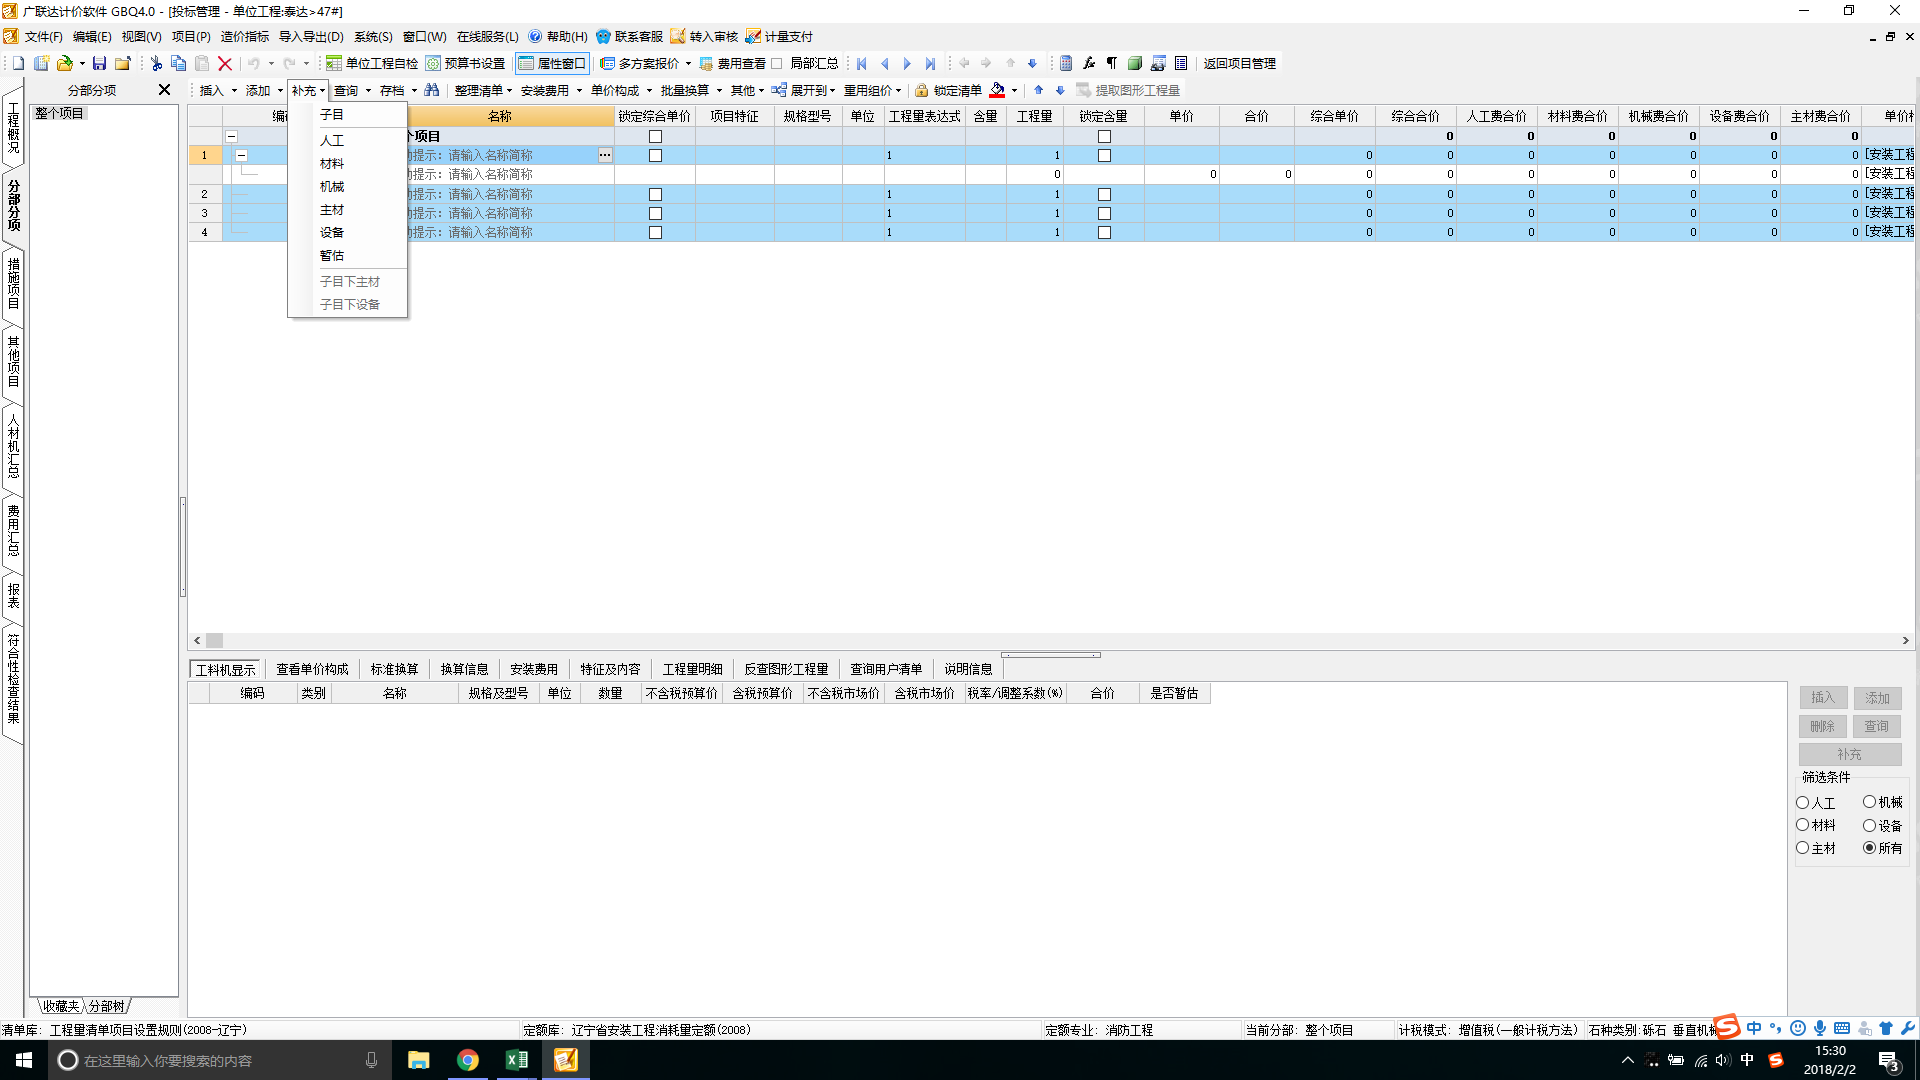The height and width of the screenshot is (1080, 1920).
Task: Click the New file icon
Action: click(18, 63)
